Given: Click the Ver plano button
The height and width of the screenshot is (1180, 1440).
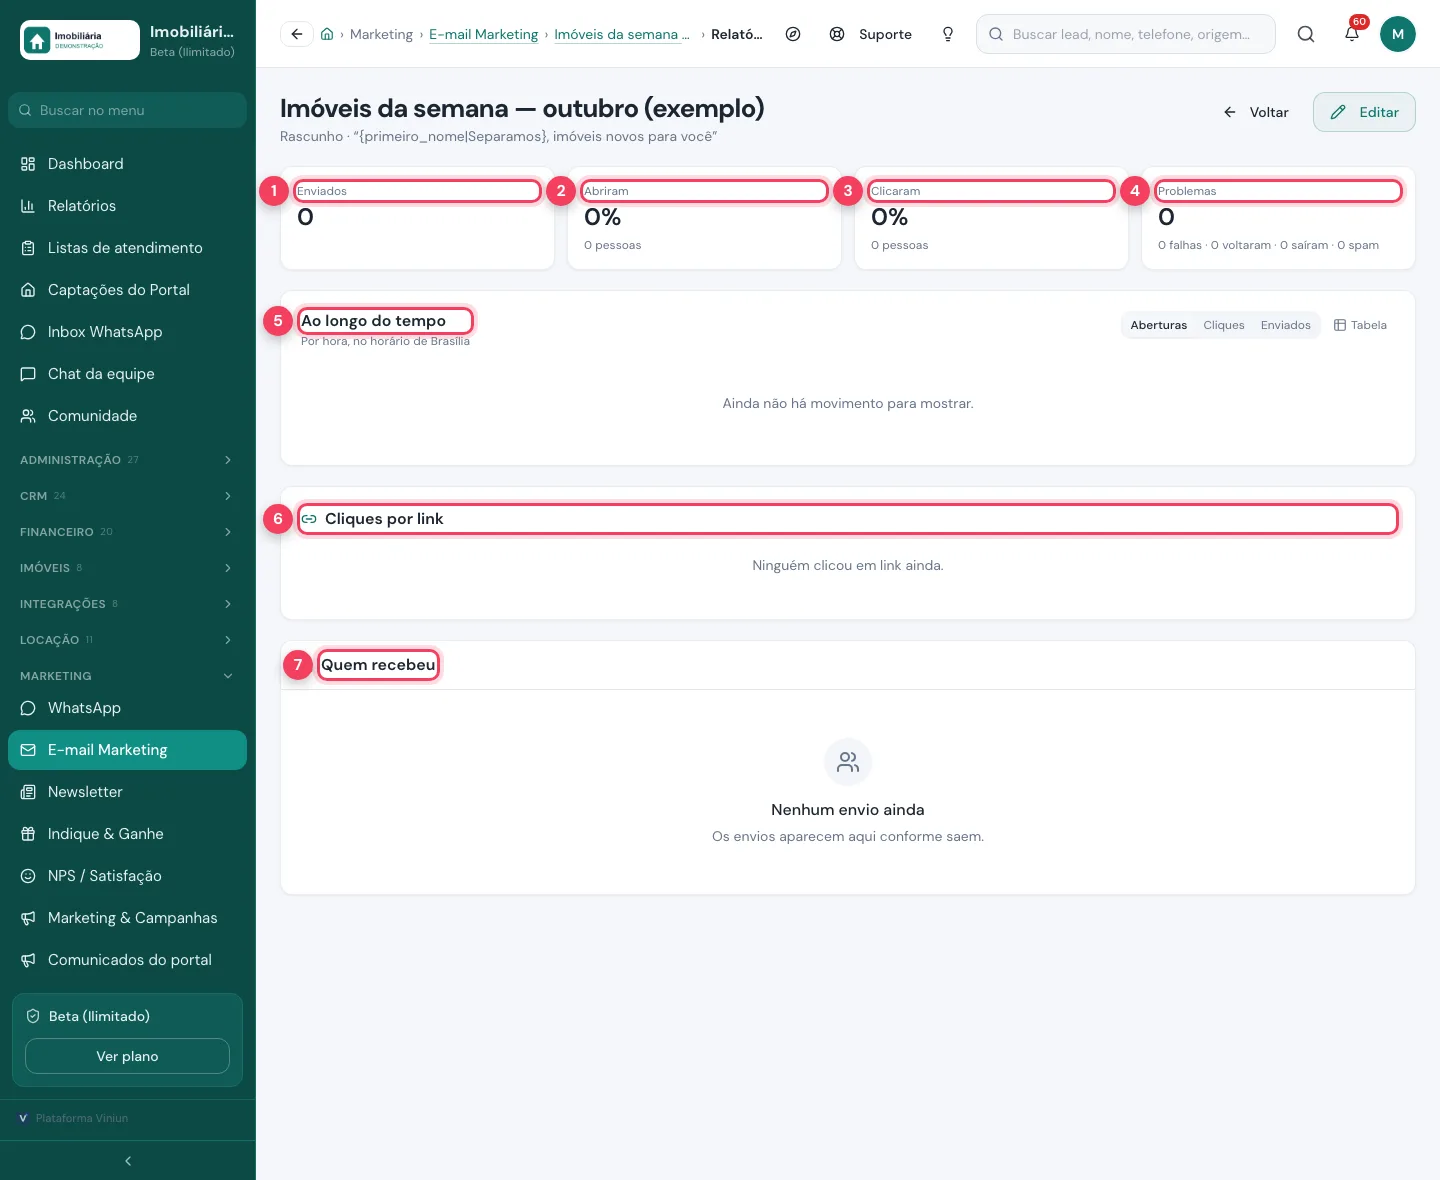Looking at the screenshot, I should point(127,1056).
